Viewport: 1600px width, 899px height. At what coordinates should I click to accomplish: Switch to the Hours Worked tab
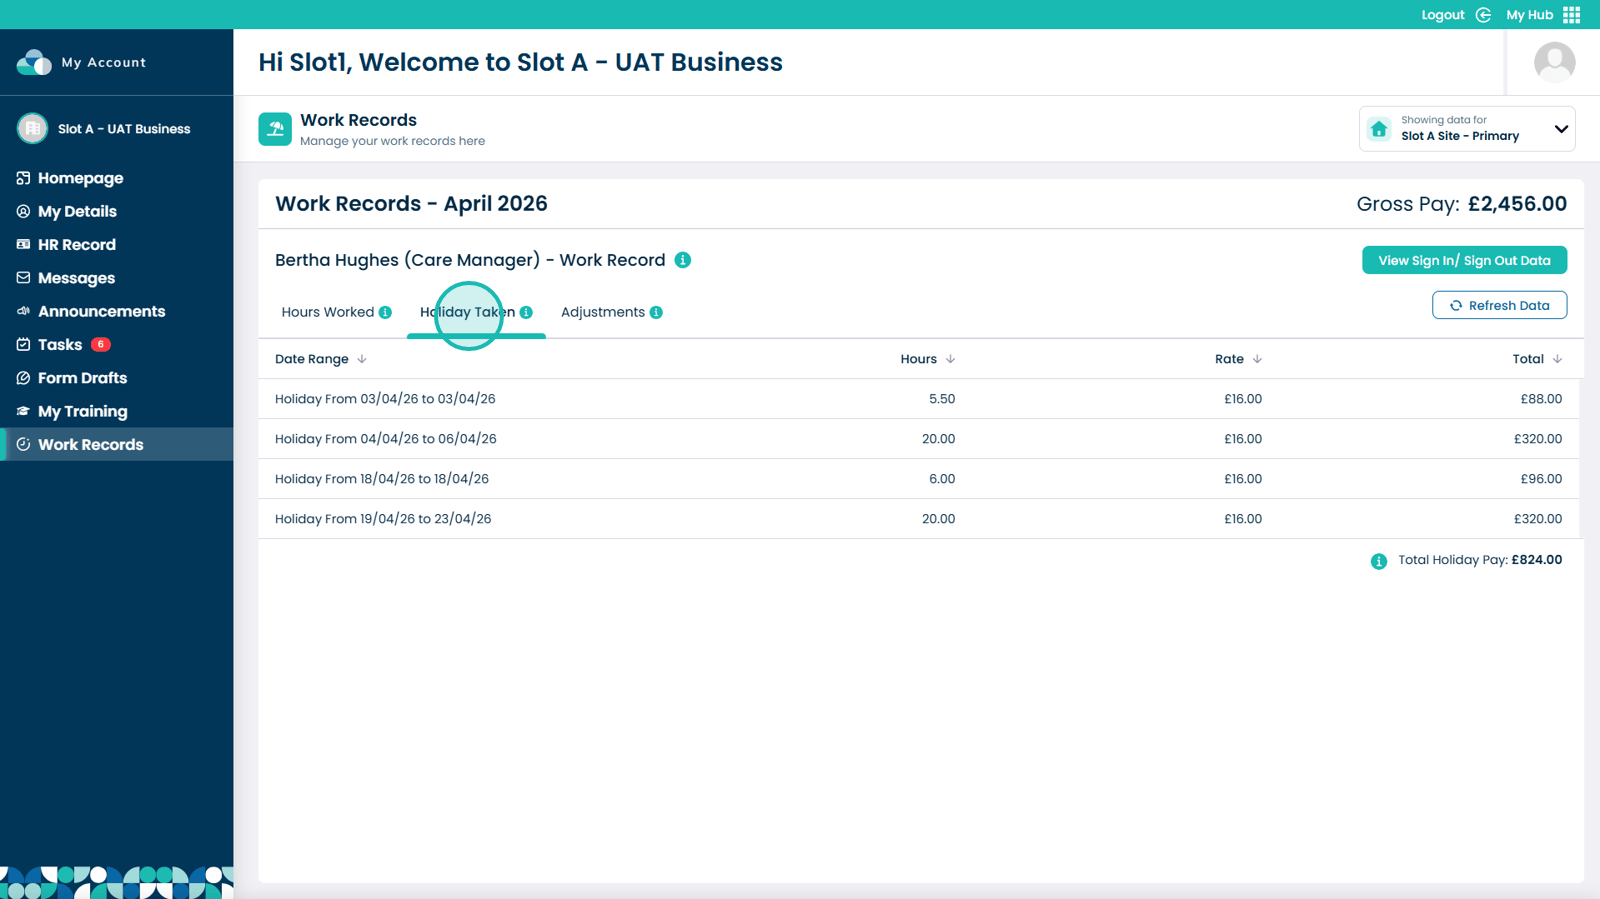pos(327,312)
